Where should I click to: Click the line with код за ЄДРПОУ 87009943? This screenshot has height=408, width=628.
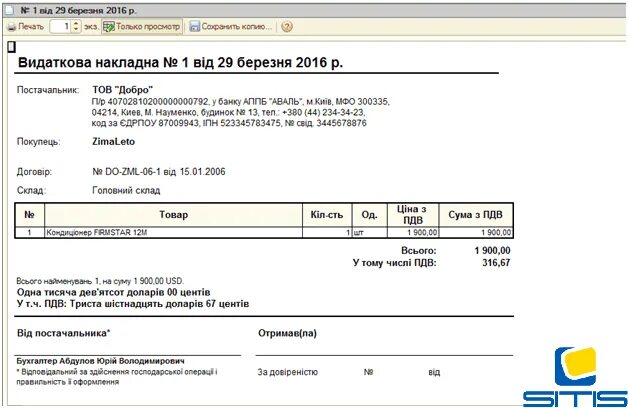tap(229, 123)
